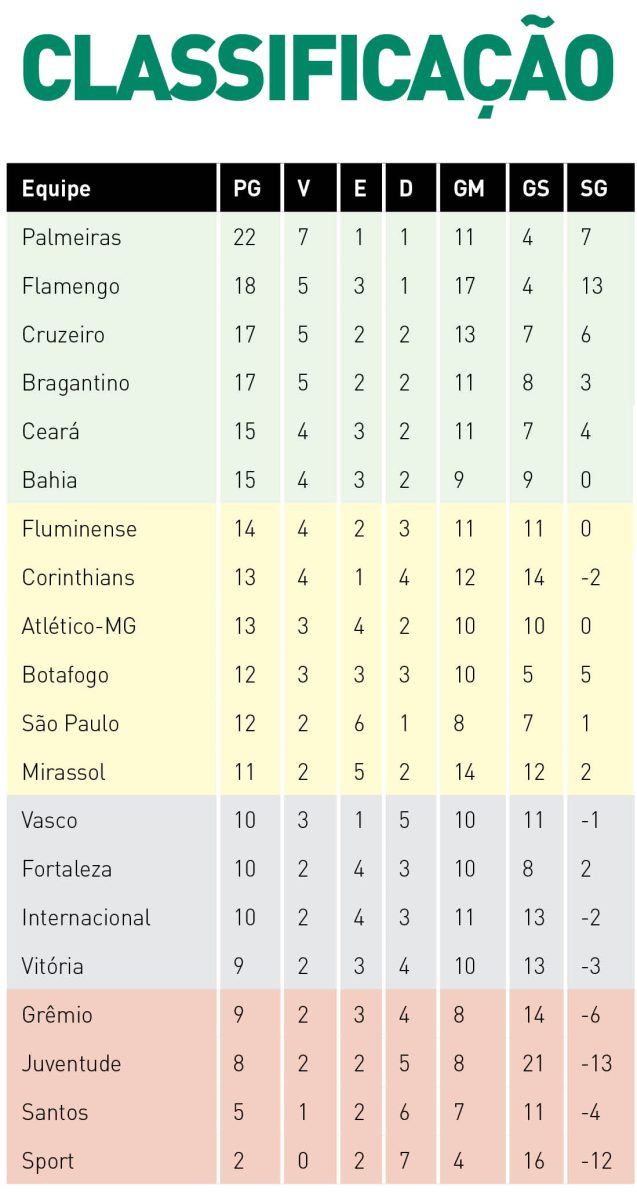Click the Grêmio team name
Image resolution: width=637 pixels, height=1200 pixels.
click(57, 1015)
